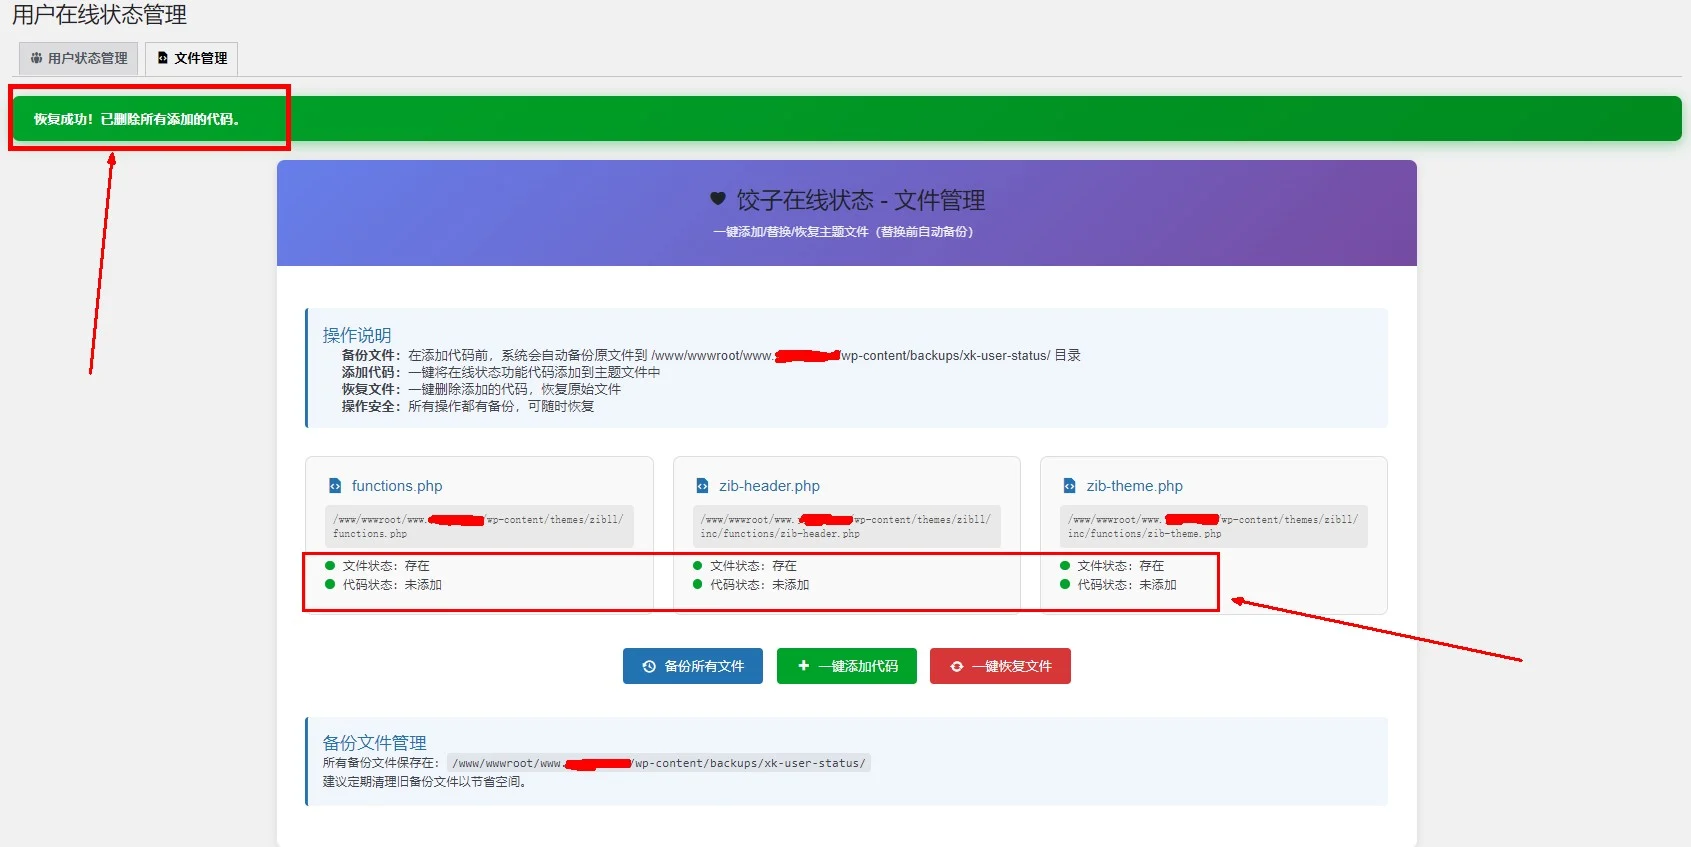Image resolution: width=1691 pixels, height=847 pixels.
Task: Click the zib-theme.php card title
Action: pyautogui.click(x=1134, y=486)
